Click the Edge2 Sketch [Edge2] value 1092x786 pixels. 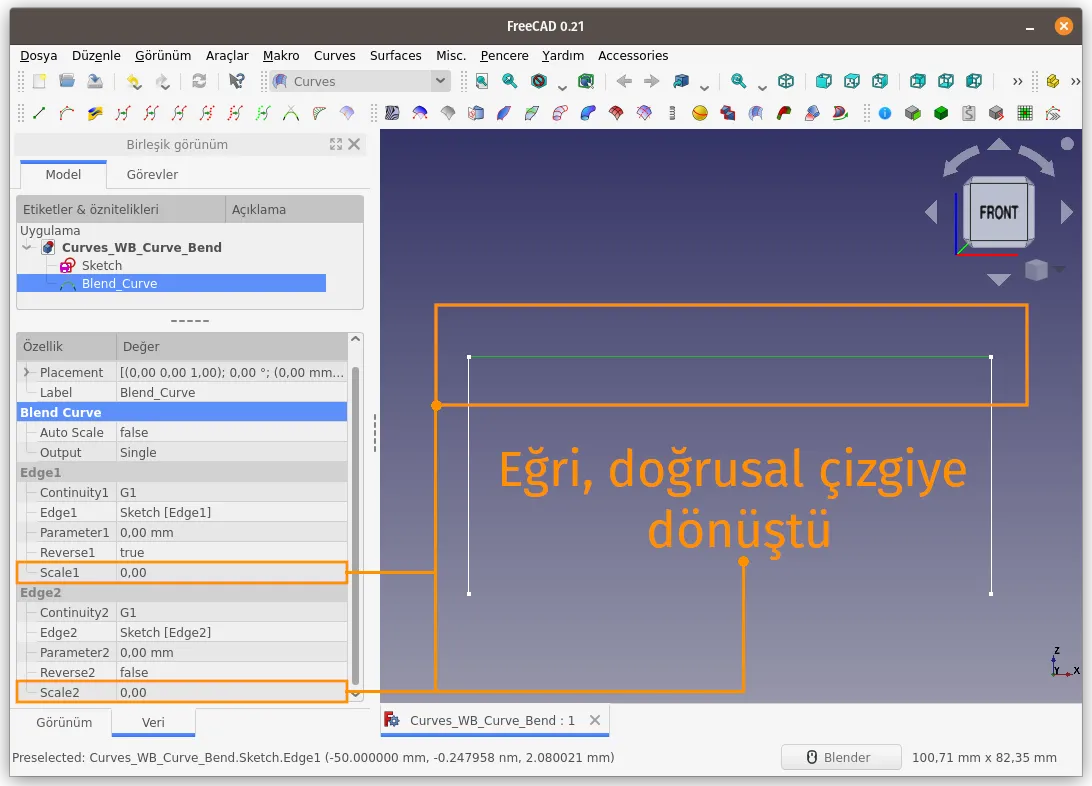[232, 632]
